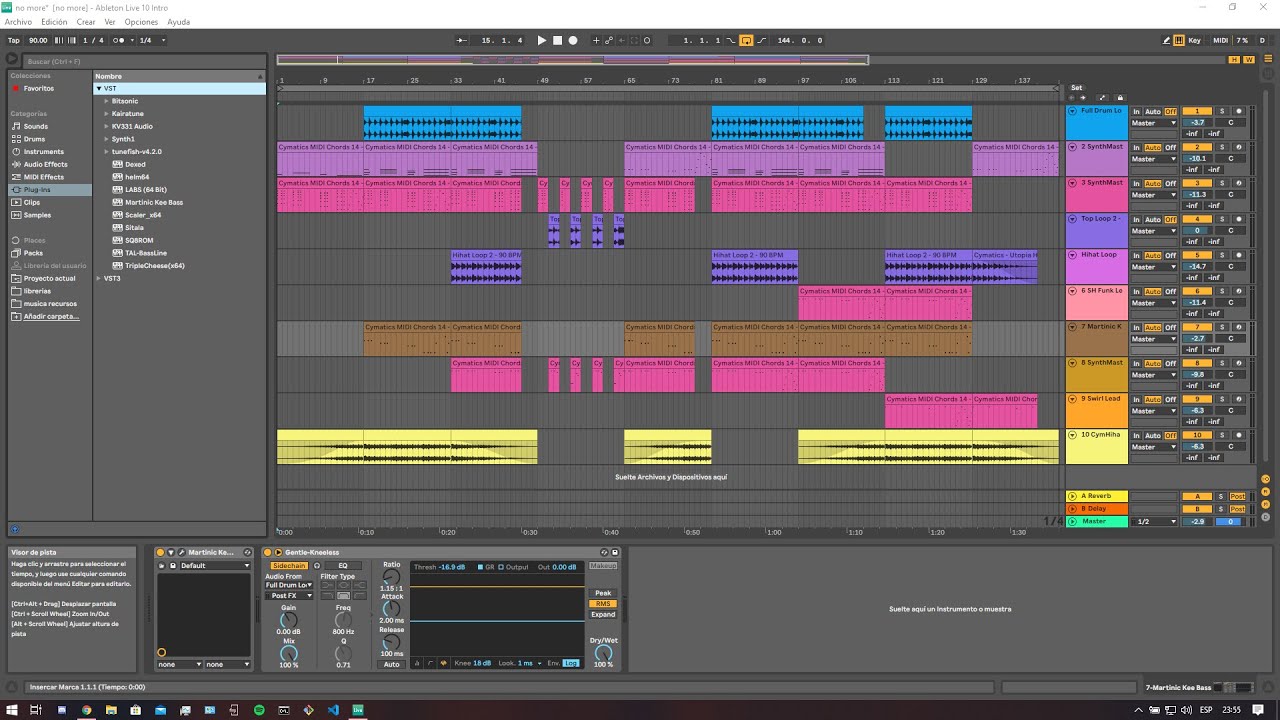Screen dimensions: 1280x720
Task: Toggle Post on B Delay return
Action: pyautogui.click(x=1238, y=509)
